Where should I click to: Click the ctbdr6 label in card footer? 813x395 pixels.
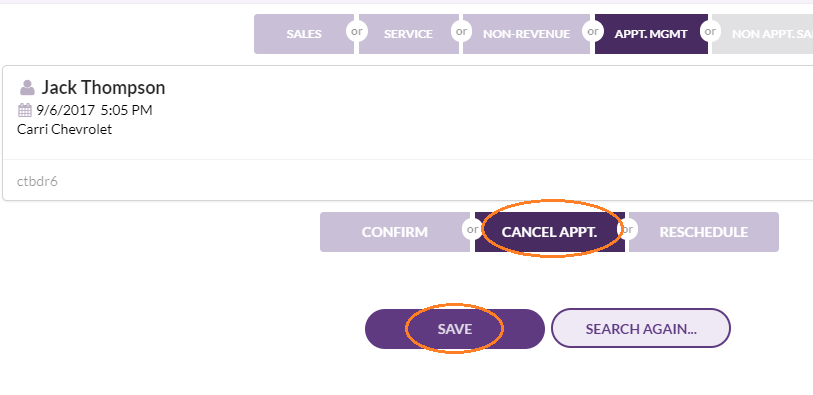click(x=37, y=181)
